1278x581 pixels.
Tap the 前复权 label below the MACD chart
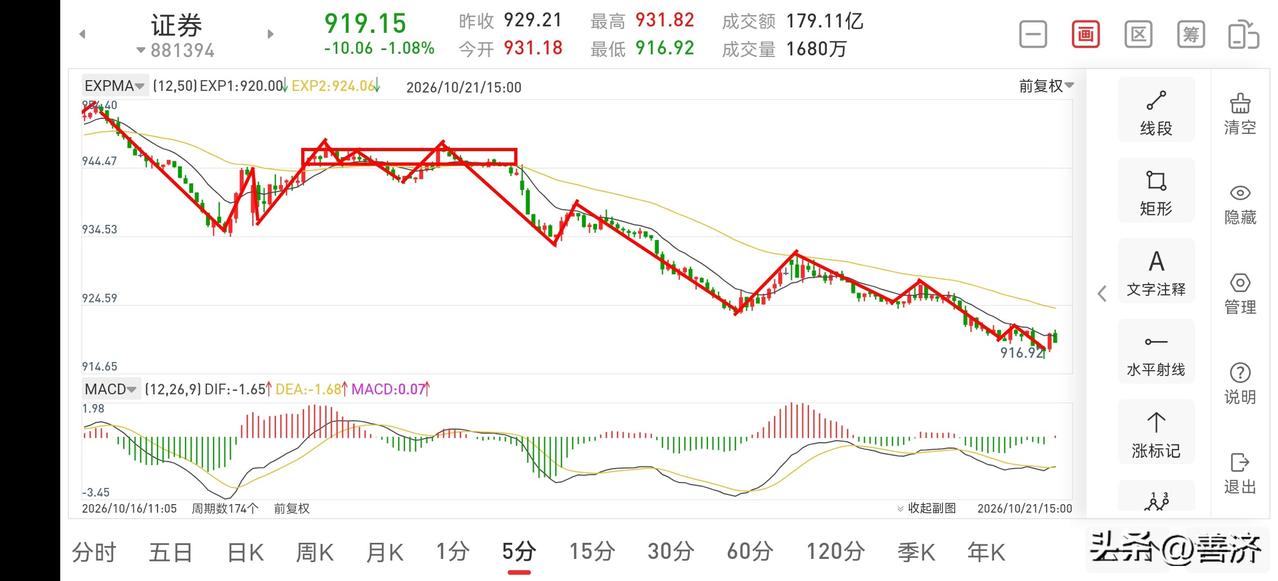[292, 508]
